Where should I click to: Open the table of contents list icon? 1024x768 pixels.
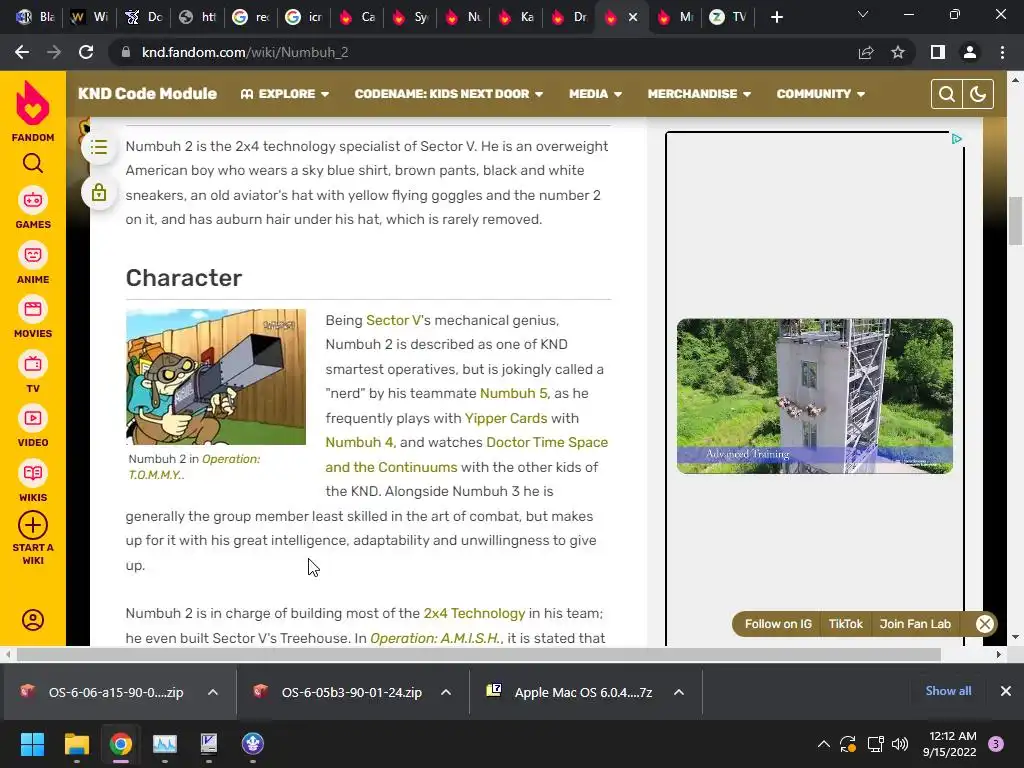click(x=99, y=147)
